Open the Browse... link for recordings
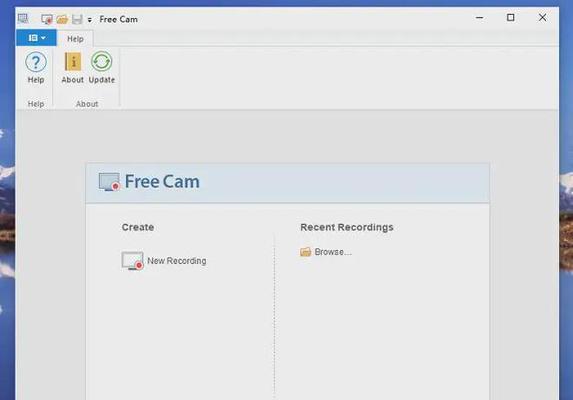 coord(333,252)
